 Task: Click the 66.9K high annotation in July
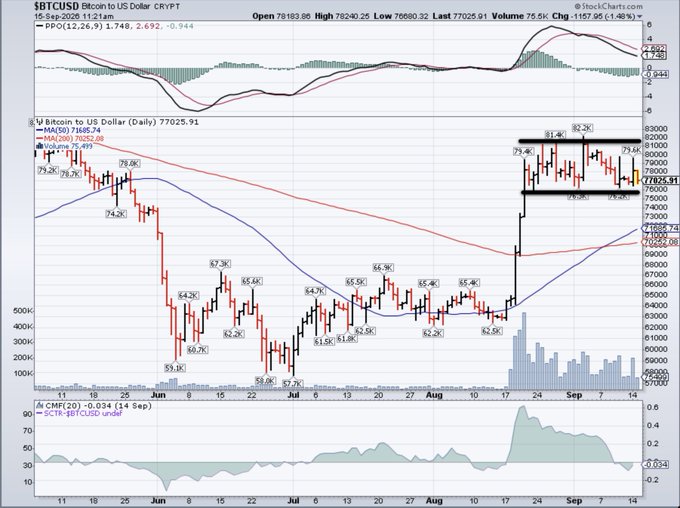point(383,268)
